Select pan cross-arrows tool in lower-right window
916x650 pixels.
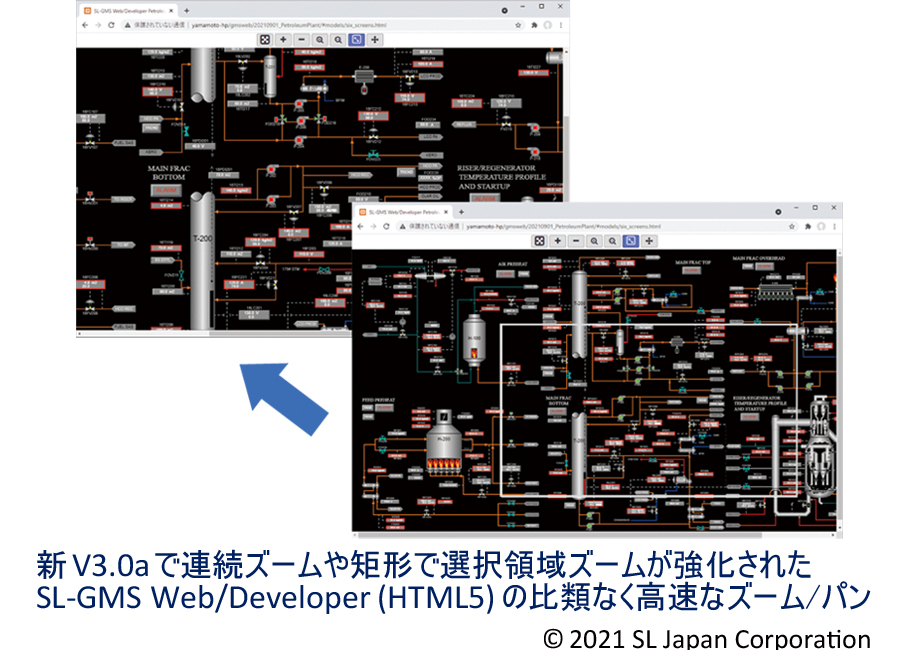point(649,241)
